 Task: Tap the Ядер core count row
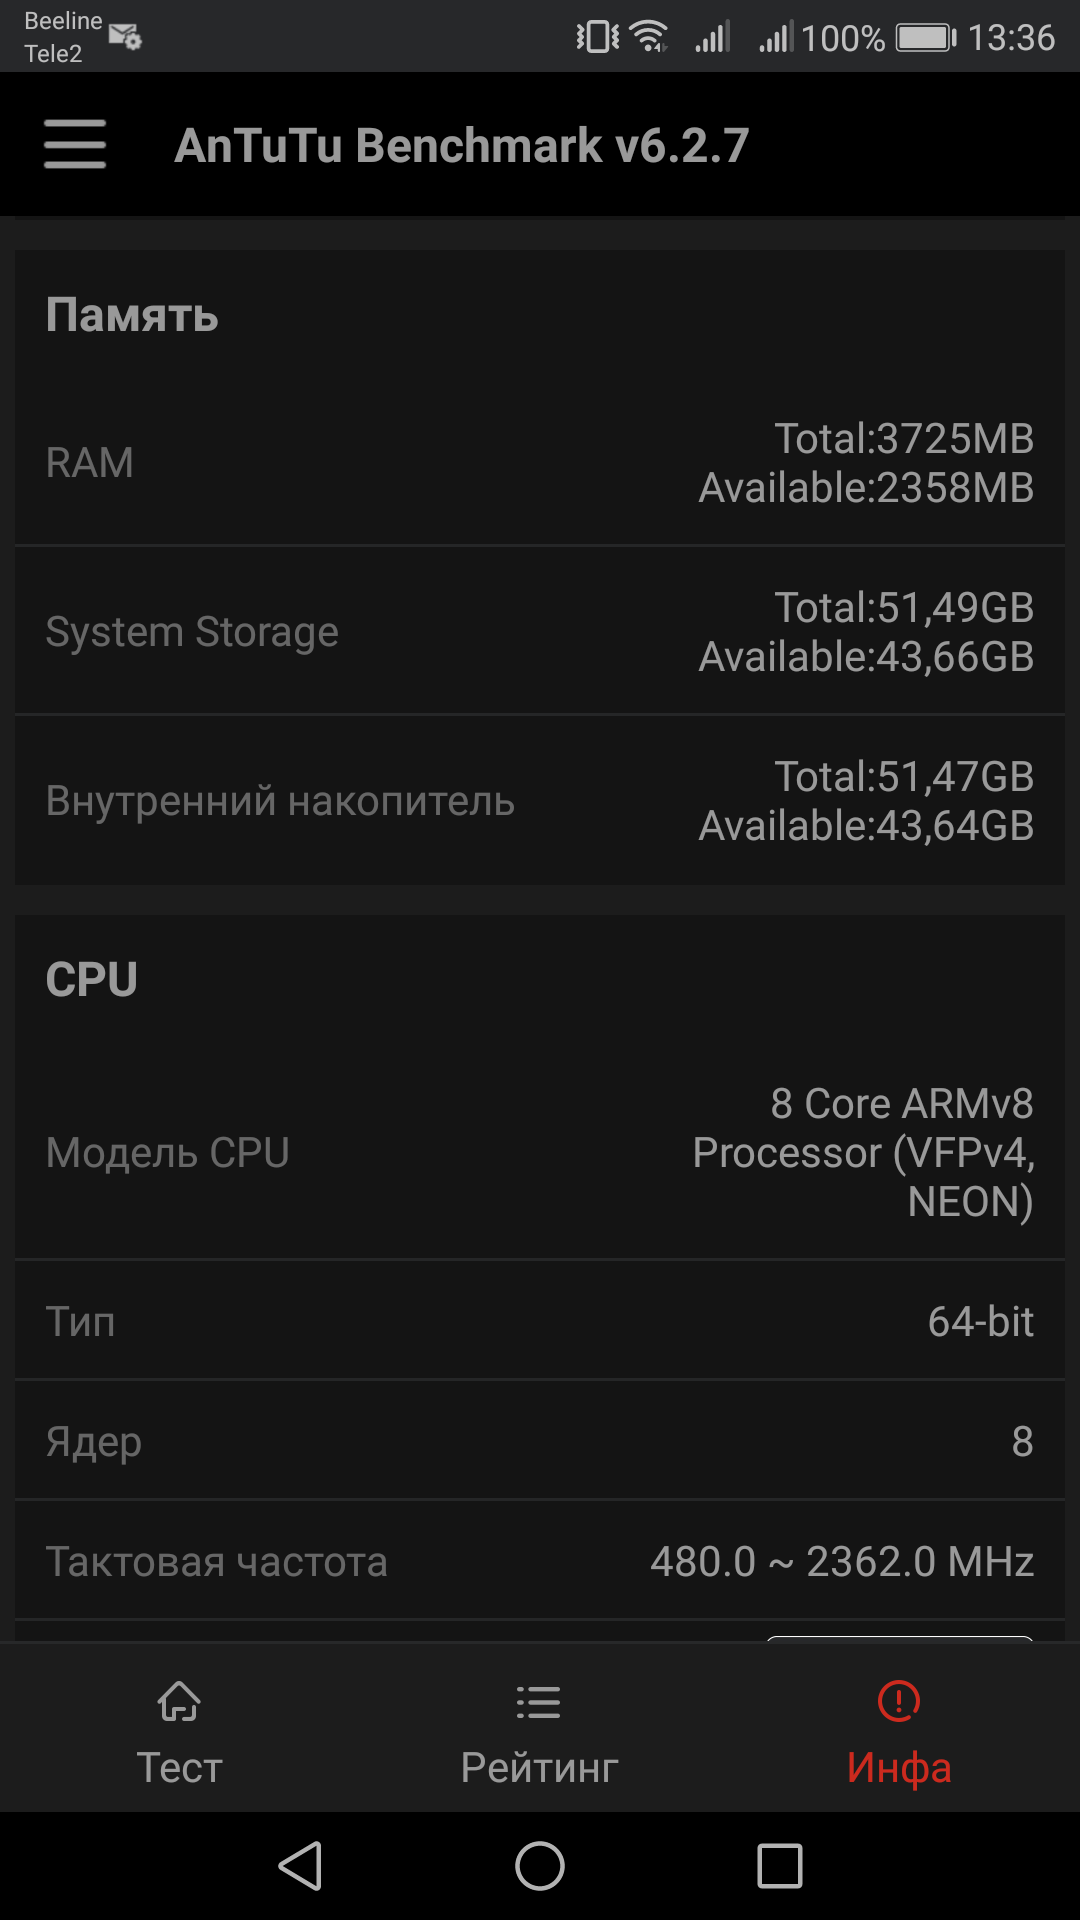(x=540, y=1441)
